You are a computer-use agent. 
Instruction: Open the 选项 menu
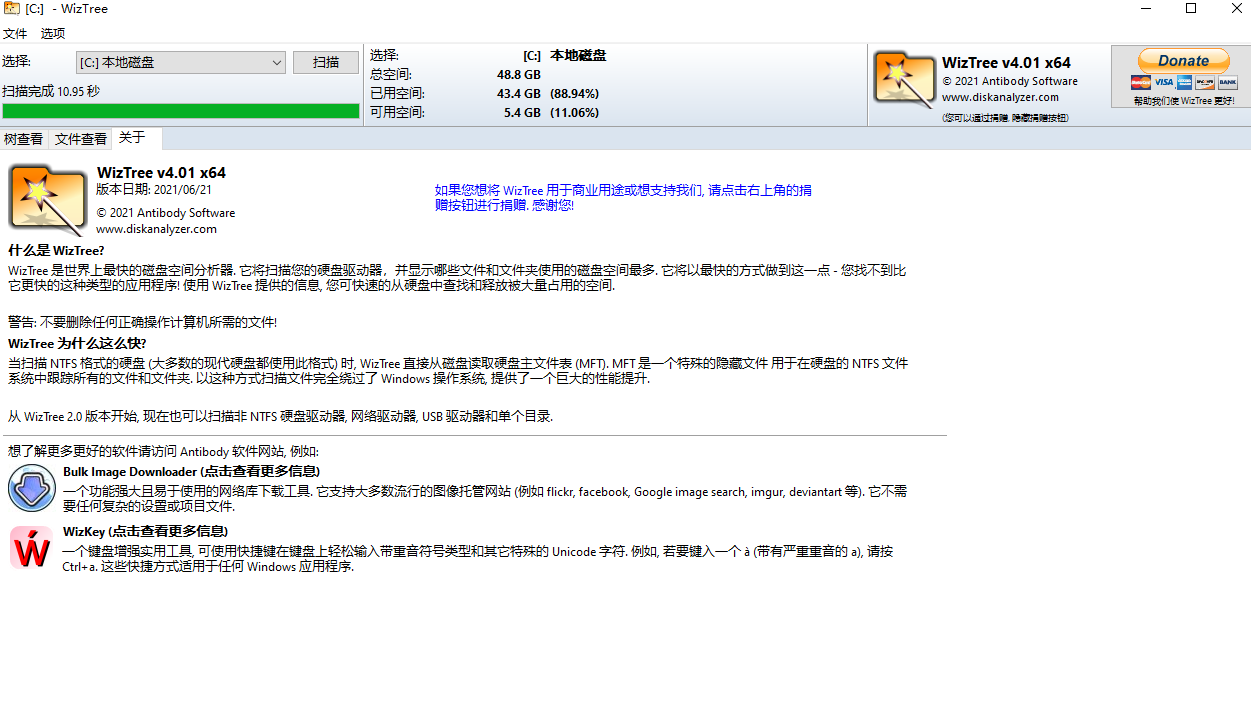pos(53,33)
